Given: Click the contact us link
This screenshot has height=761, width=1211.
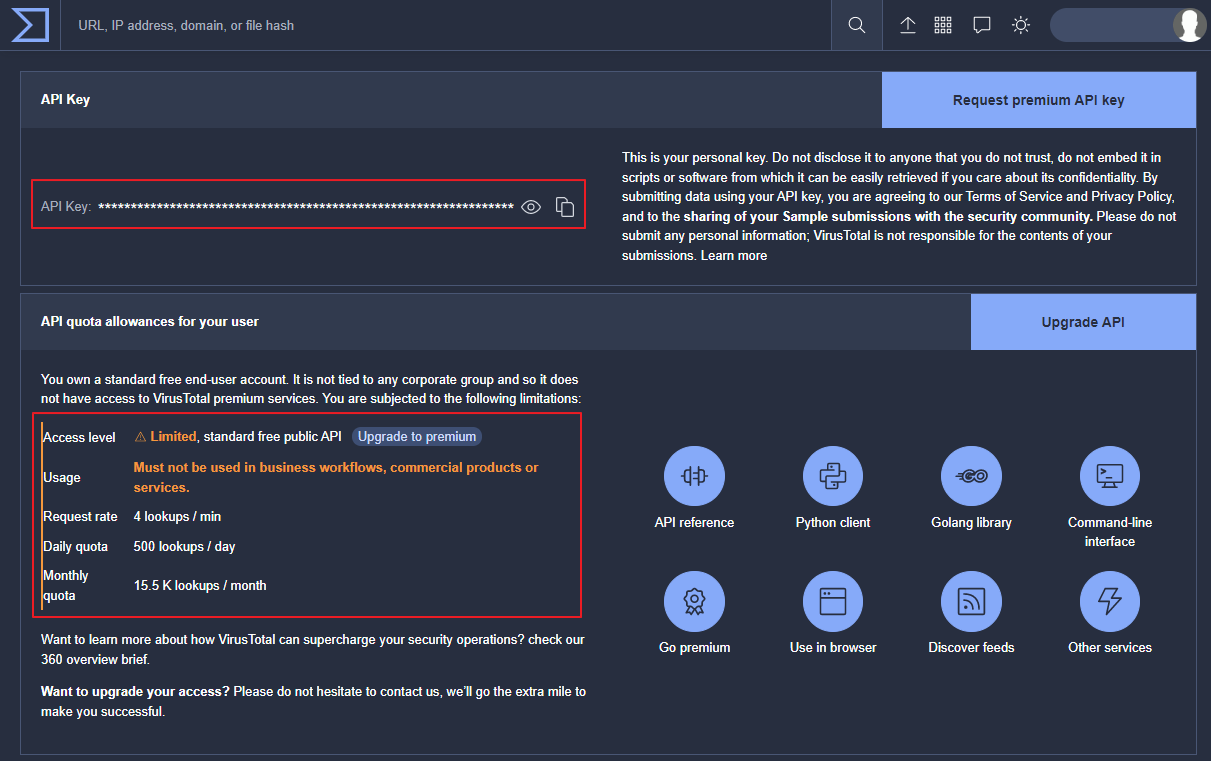Looking at the screenshot, I should [x=415, y=692].
